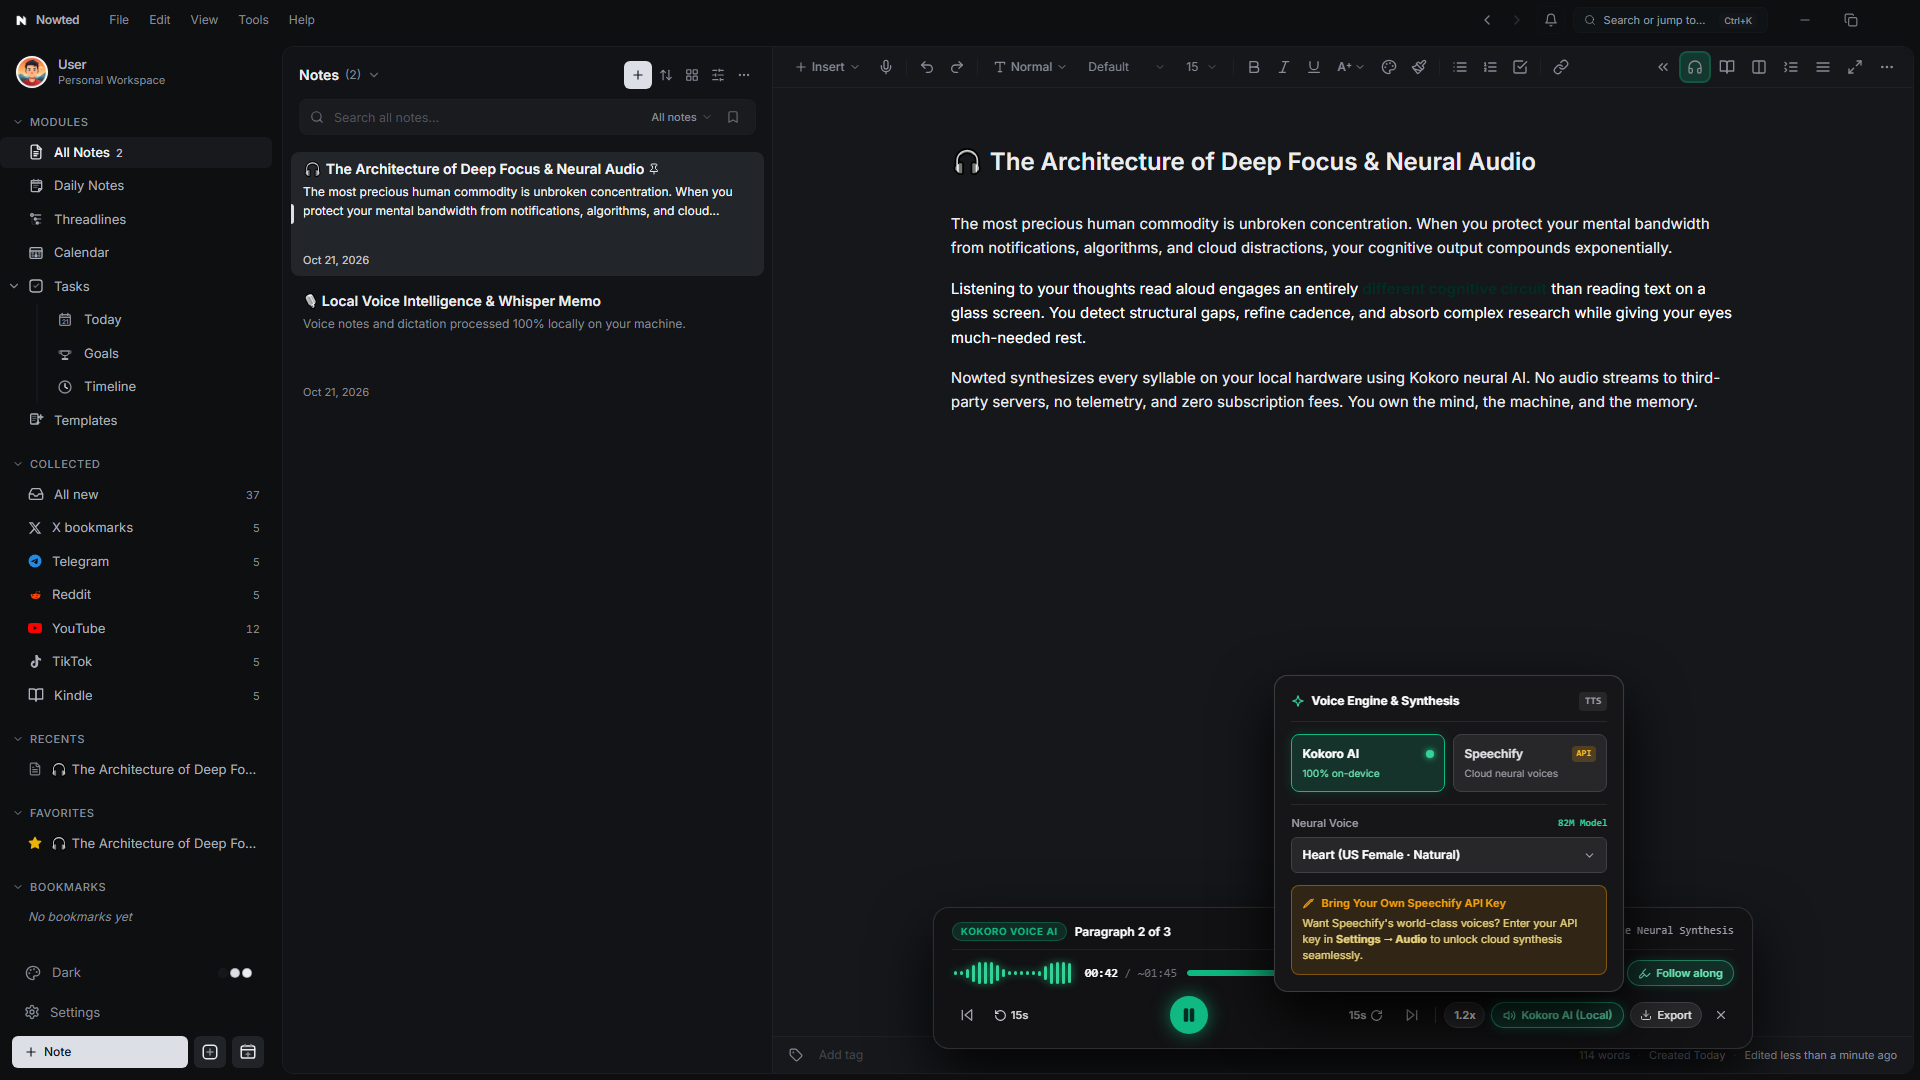Select the Speechify cloud voices engine

(1530, 763)
